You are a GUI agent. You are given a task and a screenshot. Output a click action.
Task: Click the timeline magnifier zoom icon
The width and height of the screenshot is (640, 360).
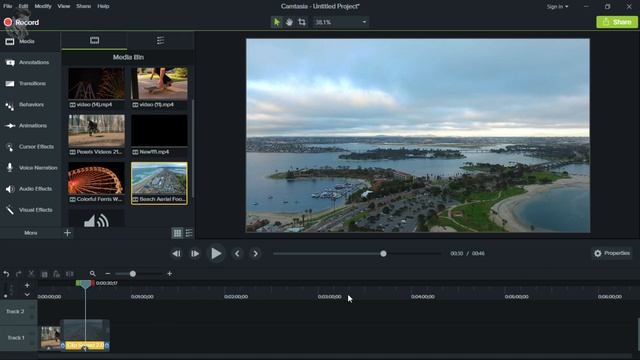coord(93,273)
